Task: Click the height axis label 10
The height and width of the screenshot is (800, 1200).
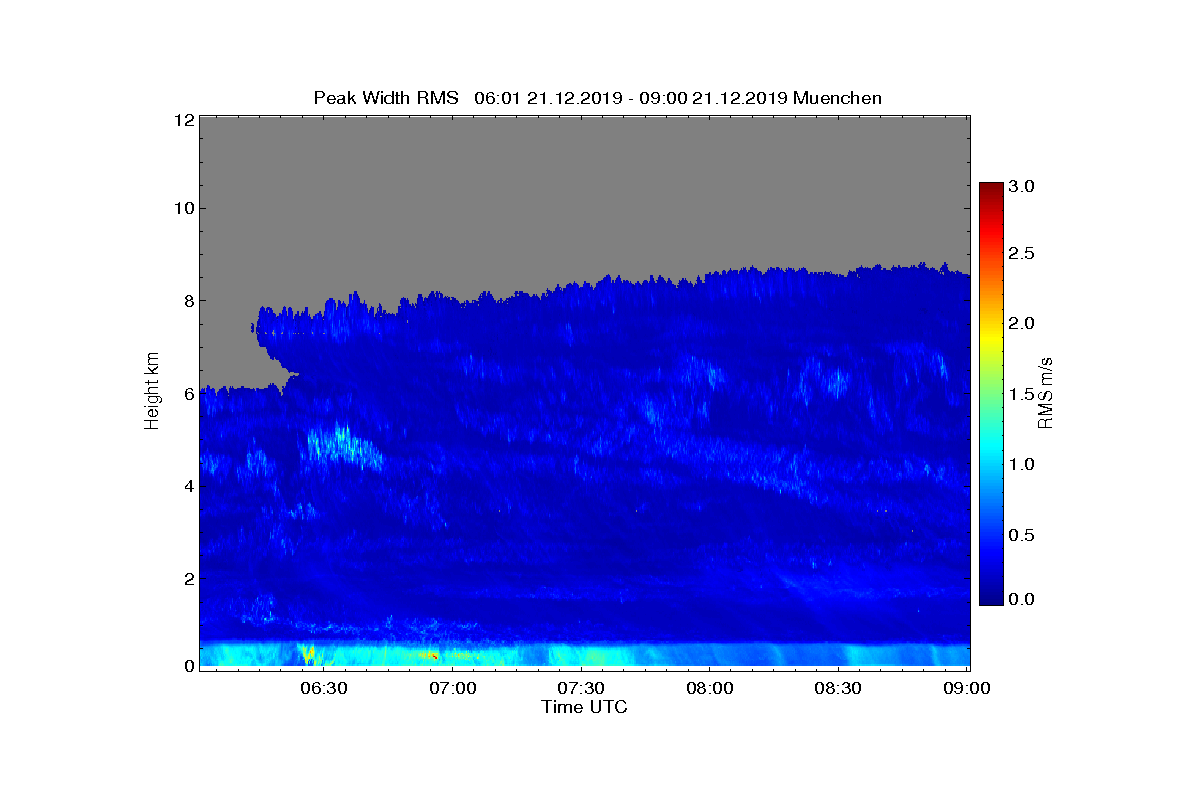Action: coord(183,208)
